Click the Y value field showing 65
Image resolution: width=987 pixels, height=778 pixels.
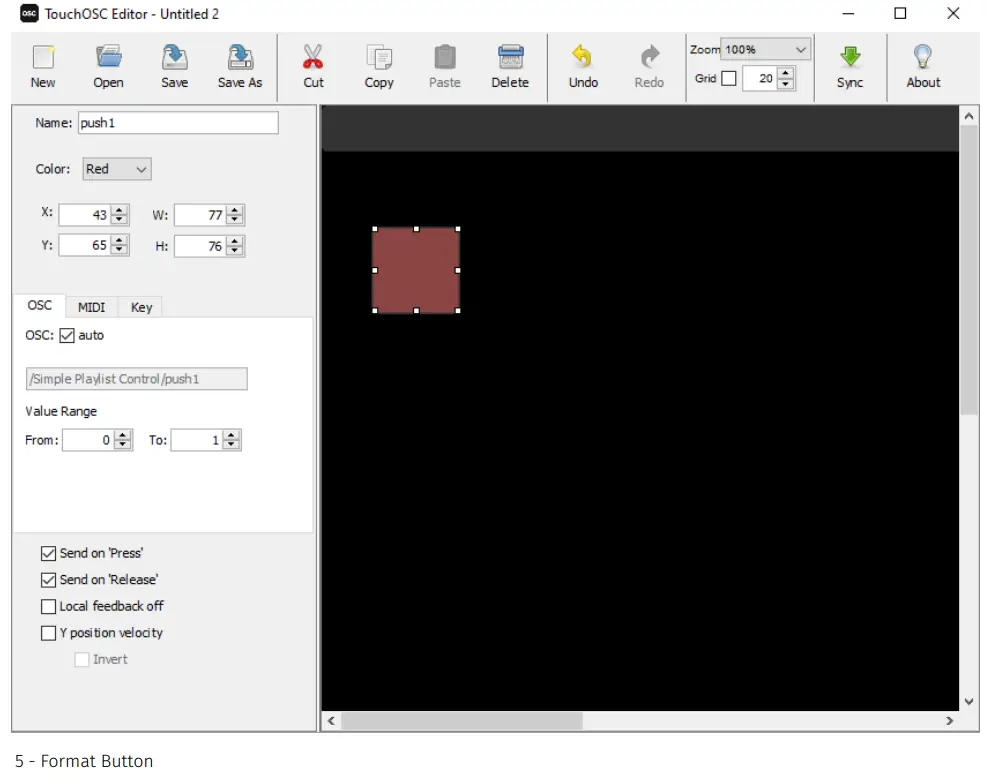(x=85, y=245)
